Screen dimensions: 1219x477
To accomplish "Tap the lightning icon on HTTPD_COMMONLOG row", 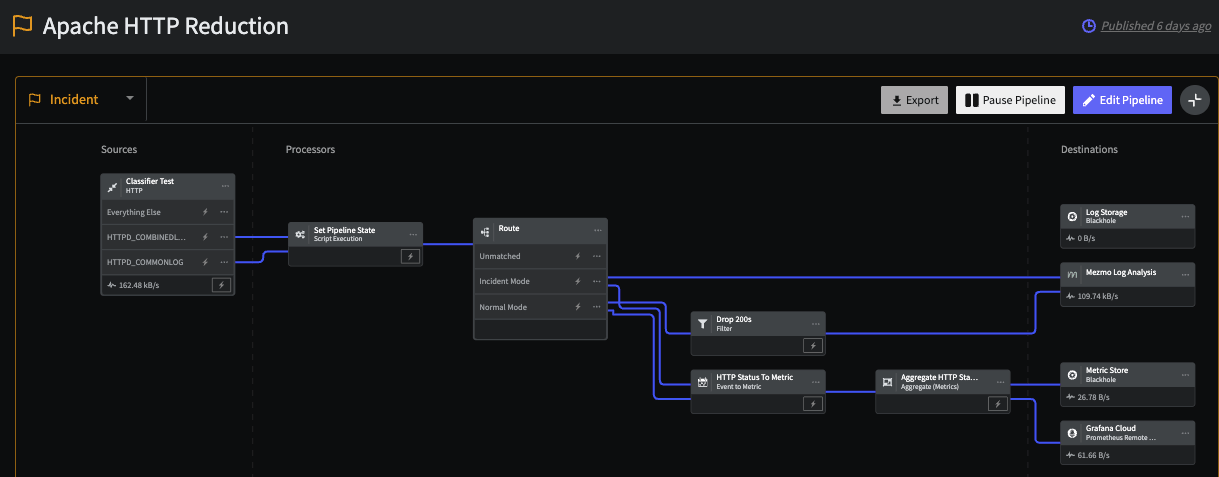I will coord(205,262).
